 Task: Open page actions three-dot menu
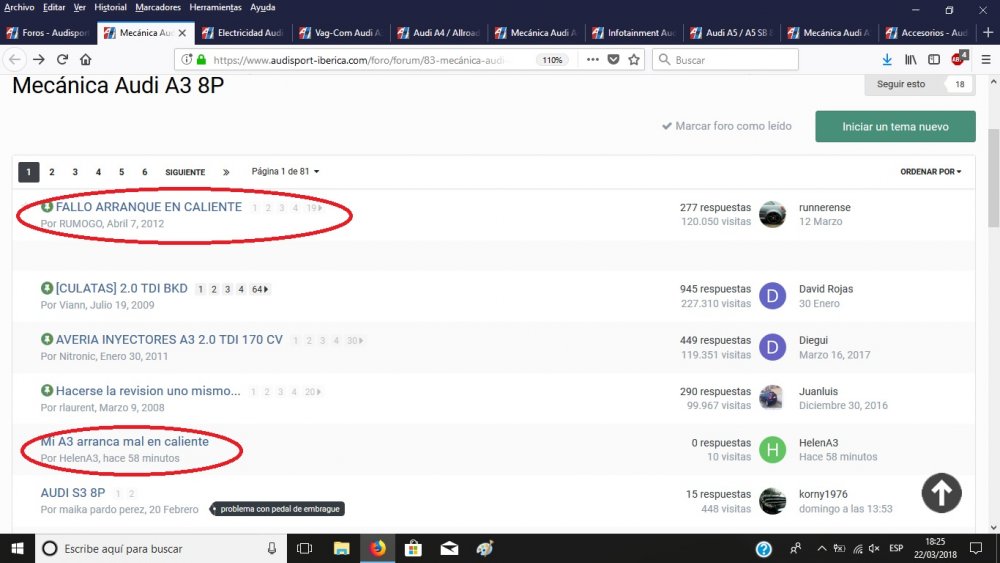pyautogui.click(x=592, y=59)
